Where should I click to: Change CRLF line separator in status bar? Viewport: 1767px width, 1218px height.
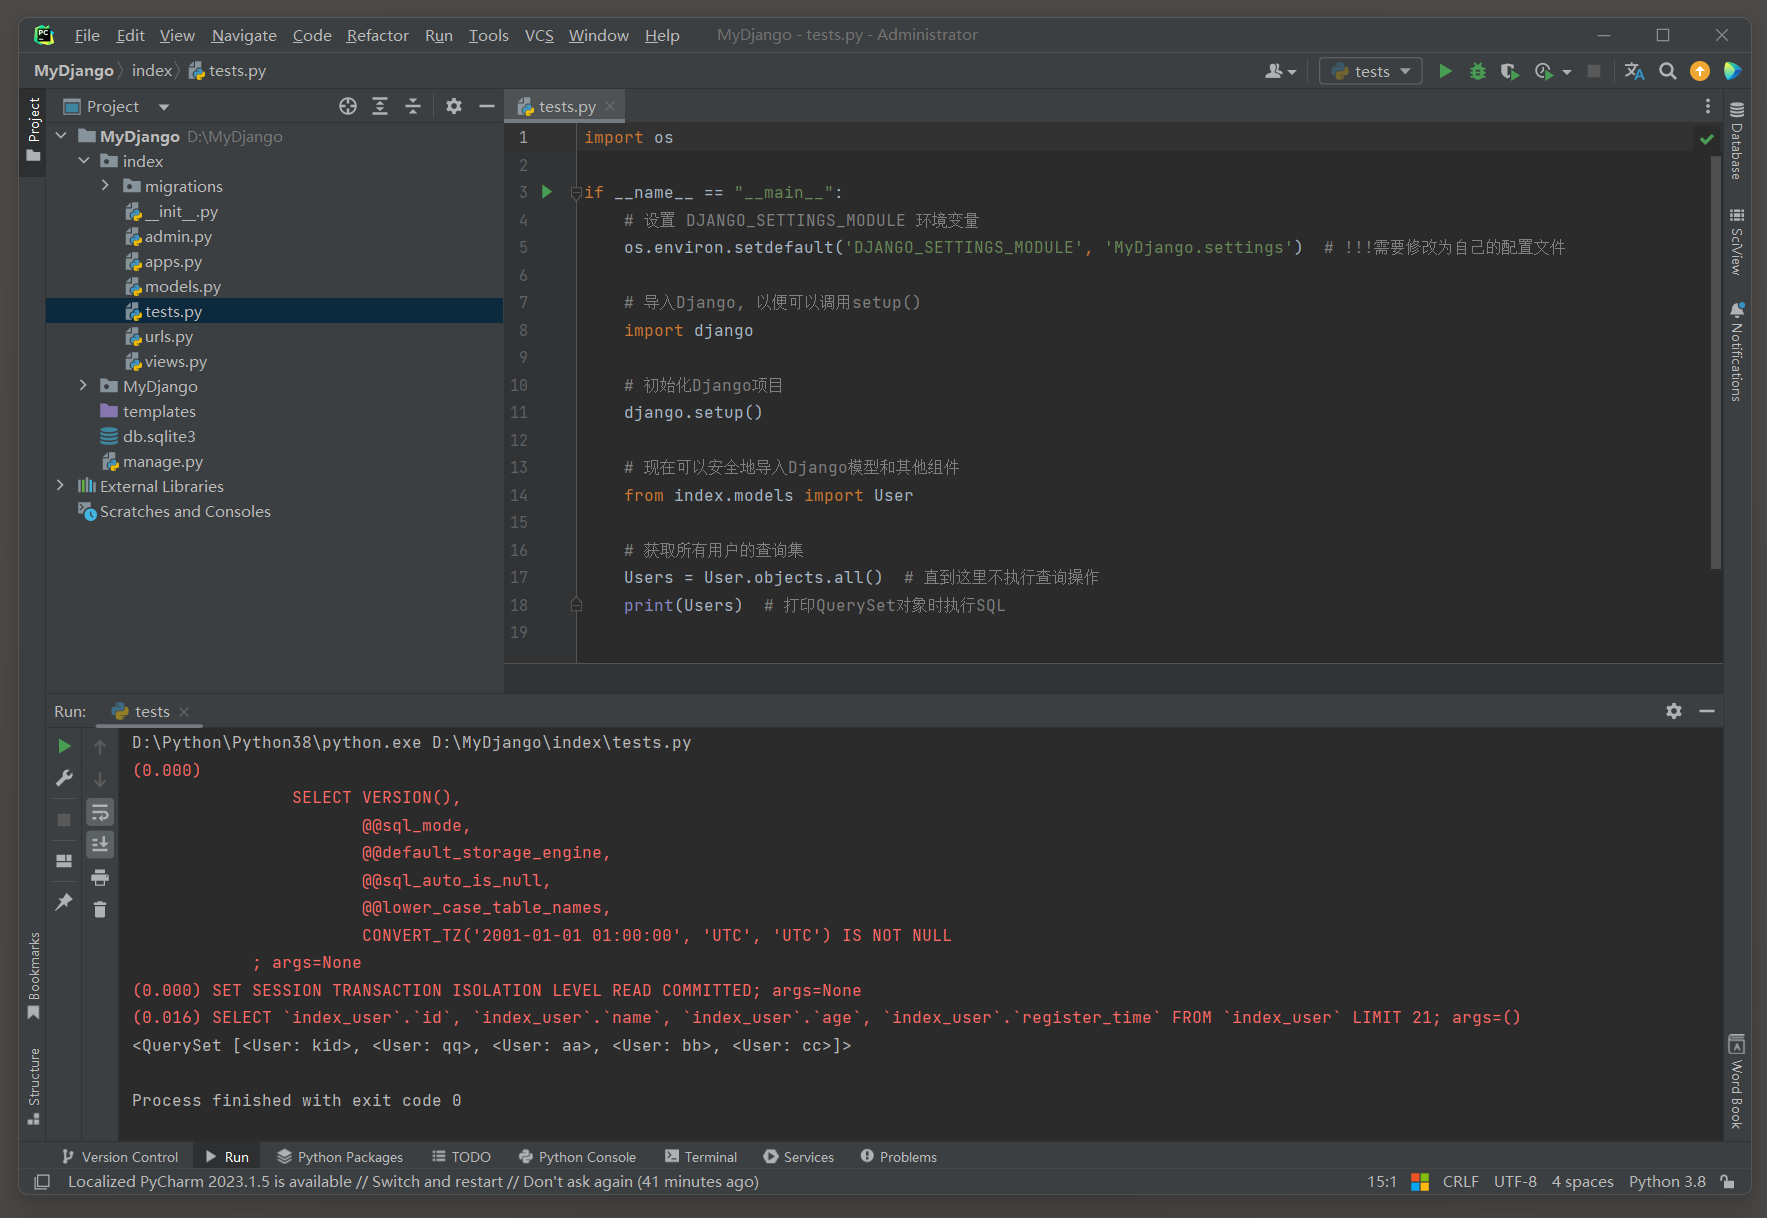coord(1460,1181)
